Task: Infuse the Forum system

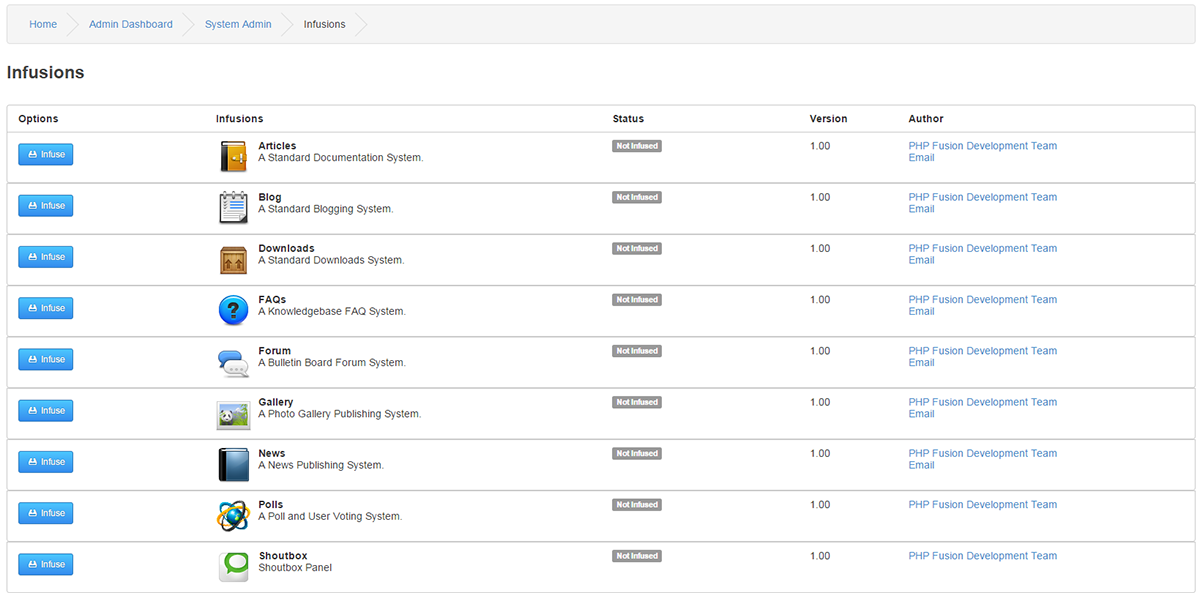Action: tap(45, 359)
